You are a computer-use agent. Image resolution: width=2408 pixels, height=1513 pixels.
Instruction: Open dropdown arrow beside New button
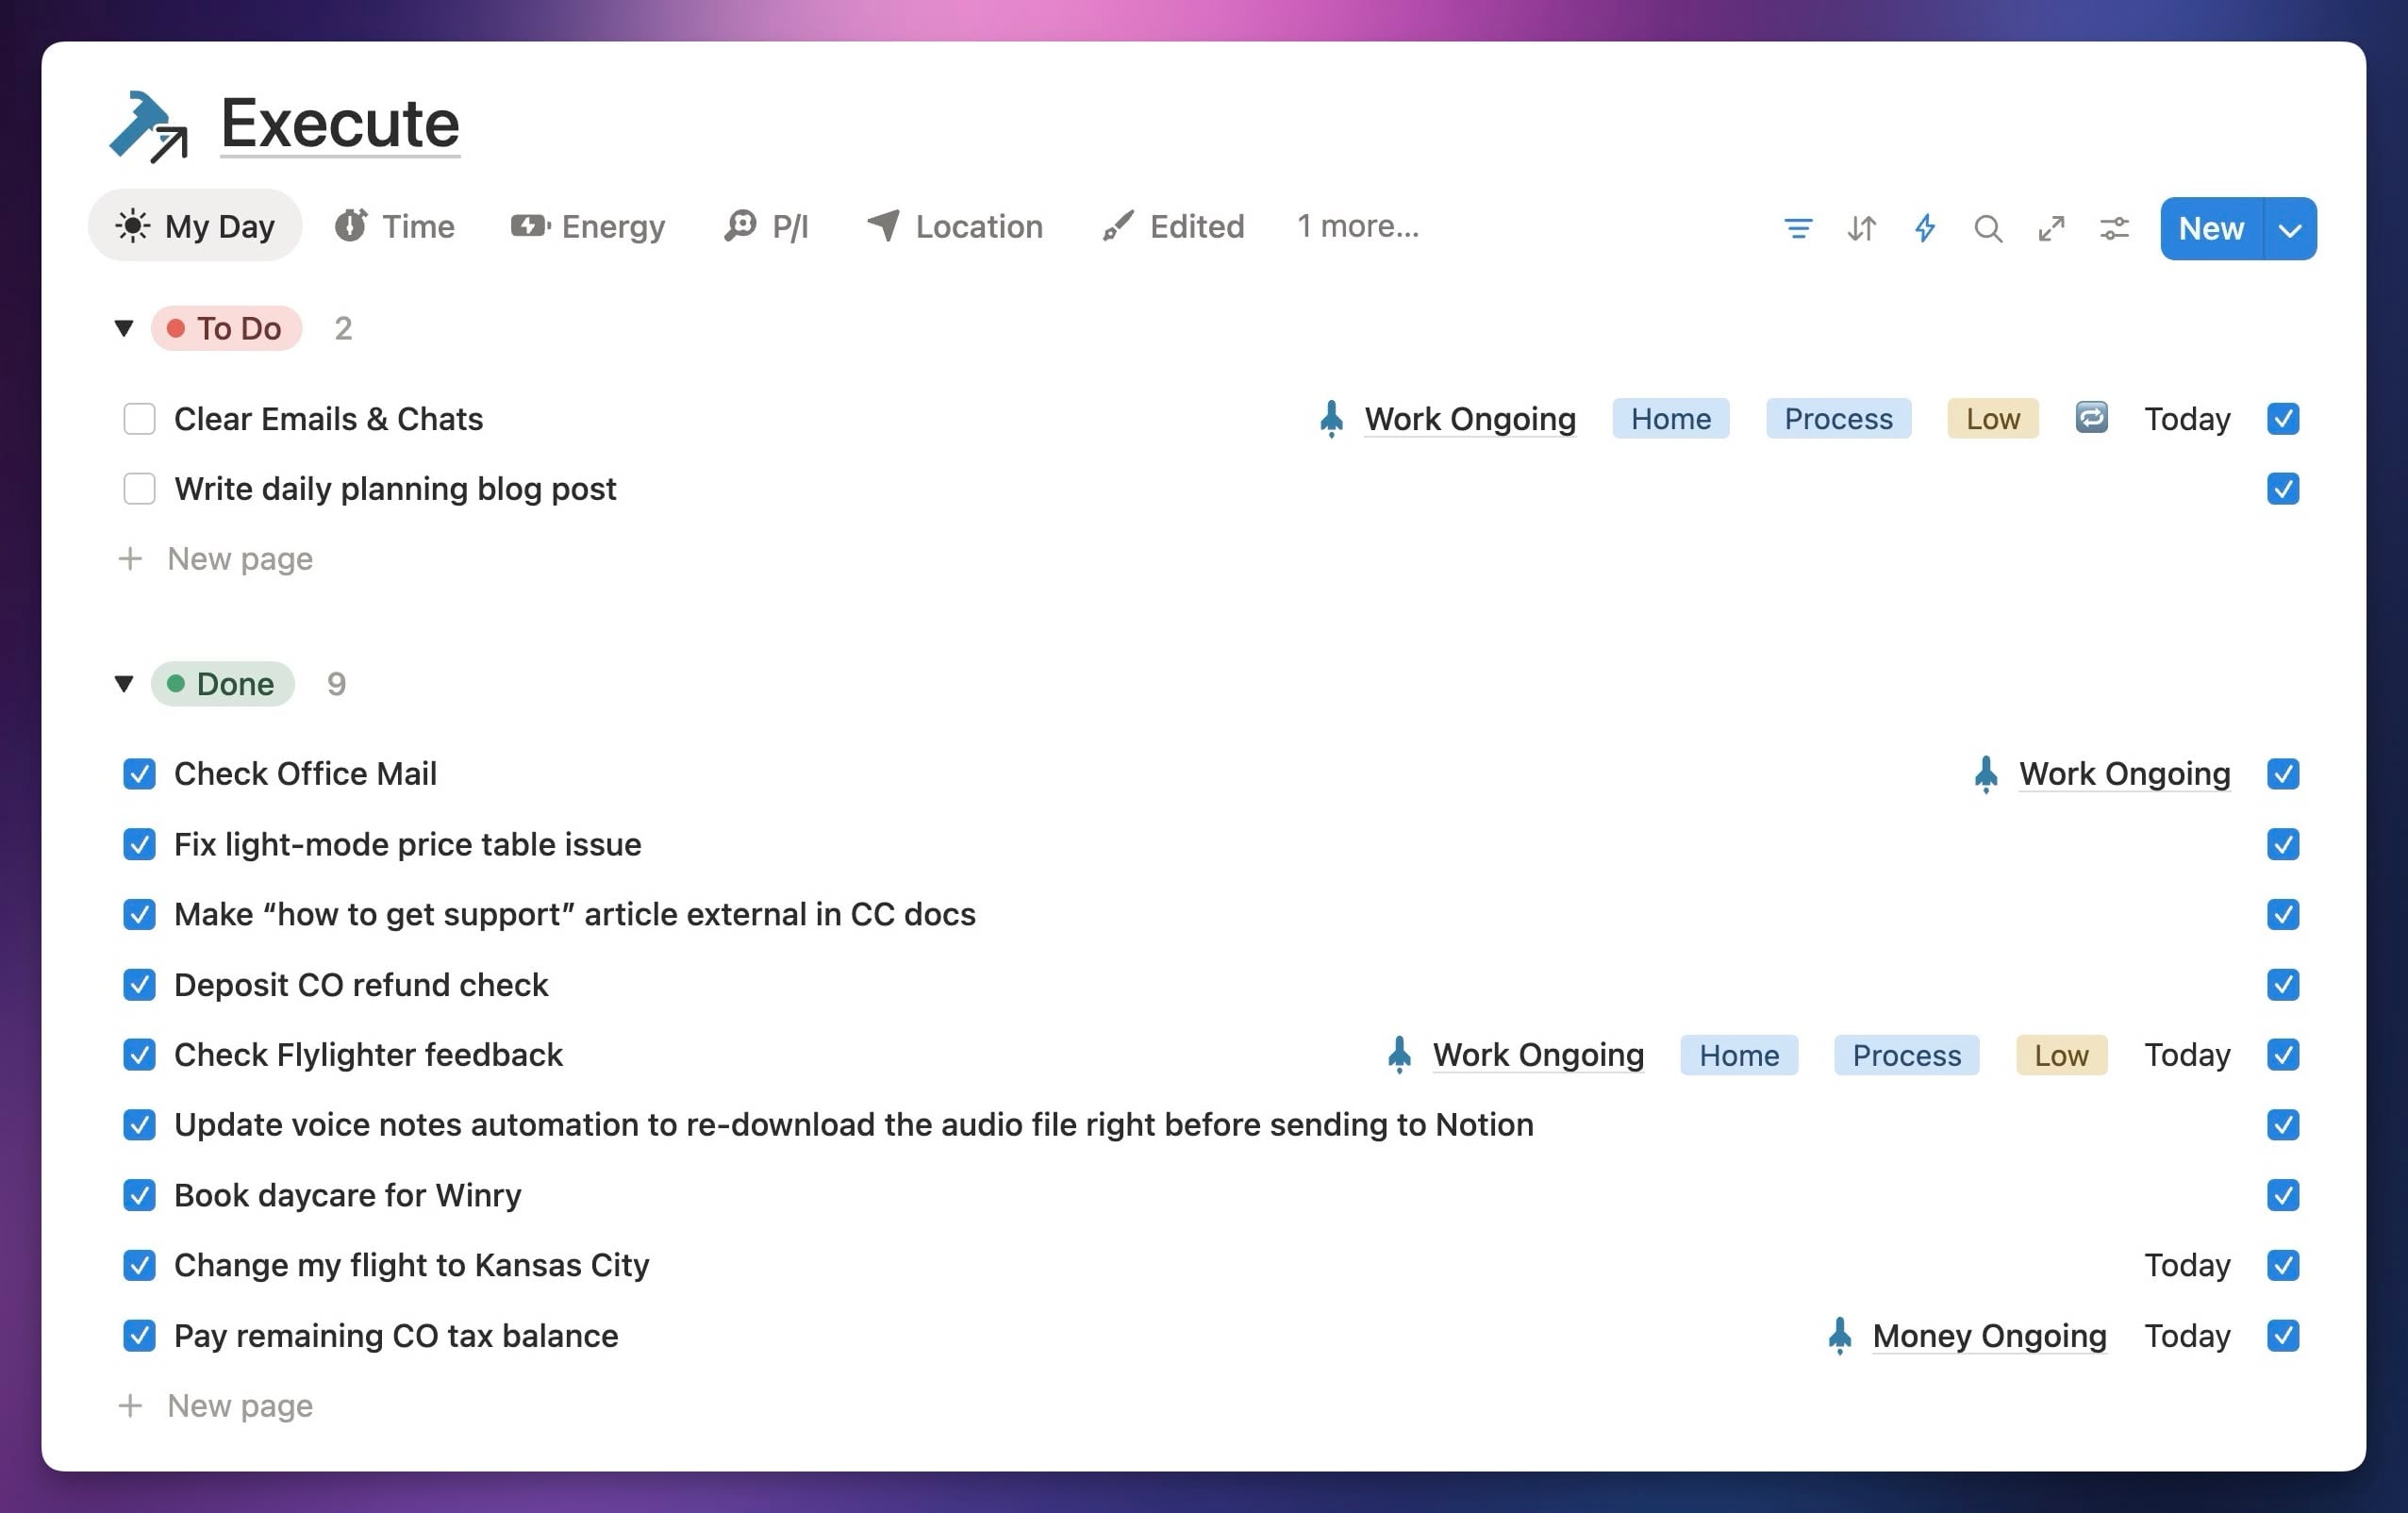2289,229
